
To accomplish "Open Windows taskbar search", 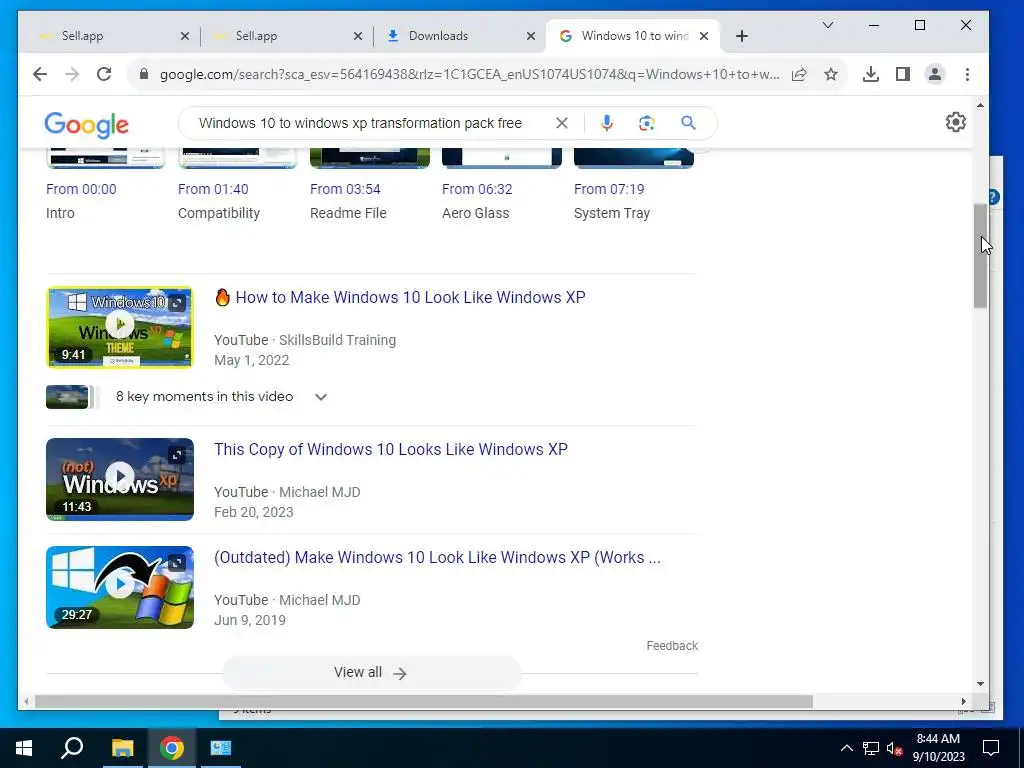I will 72,748.
